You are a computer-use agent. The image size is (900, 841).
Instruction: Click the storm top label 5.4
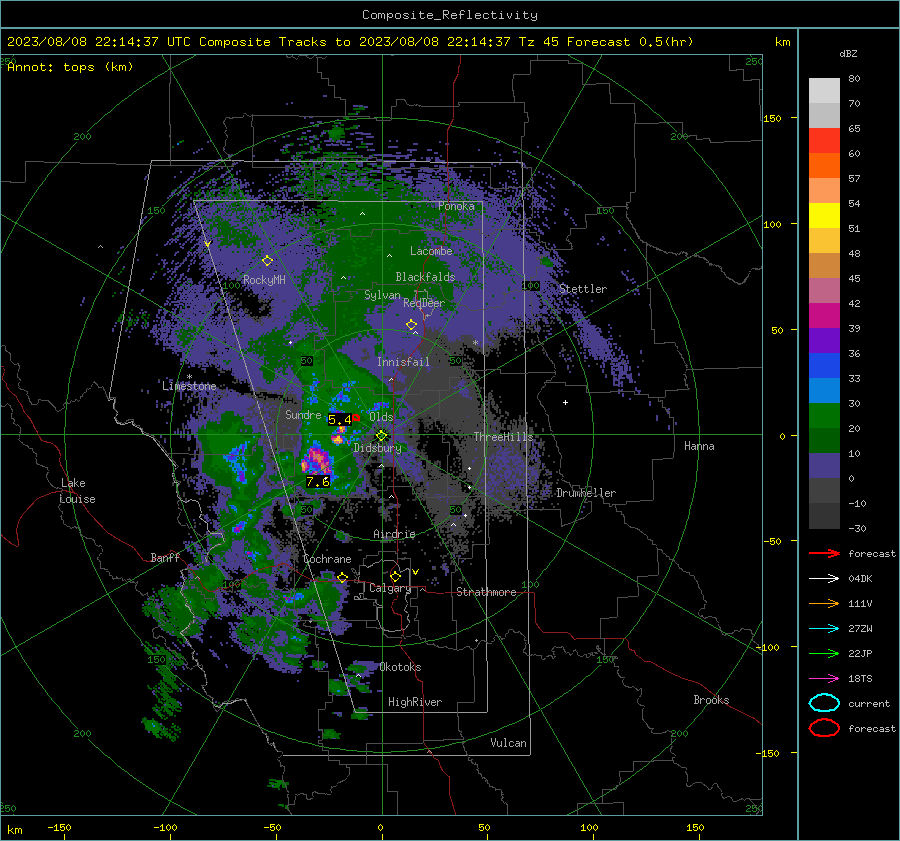click(339, 420)
